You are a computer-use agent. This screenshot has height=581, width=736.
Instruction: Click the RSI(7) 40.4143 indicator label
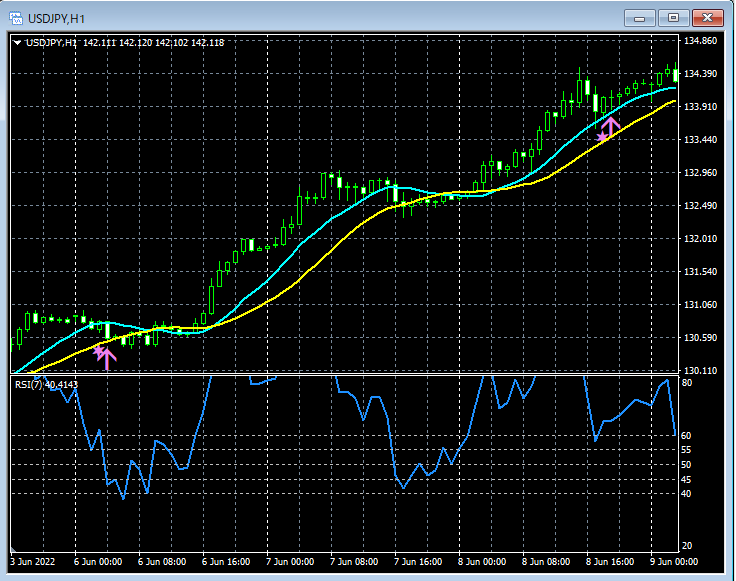pos(46,384)
